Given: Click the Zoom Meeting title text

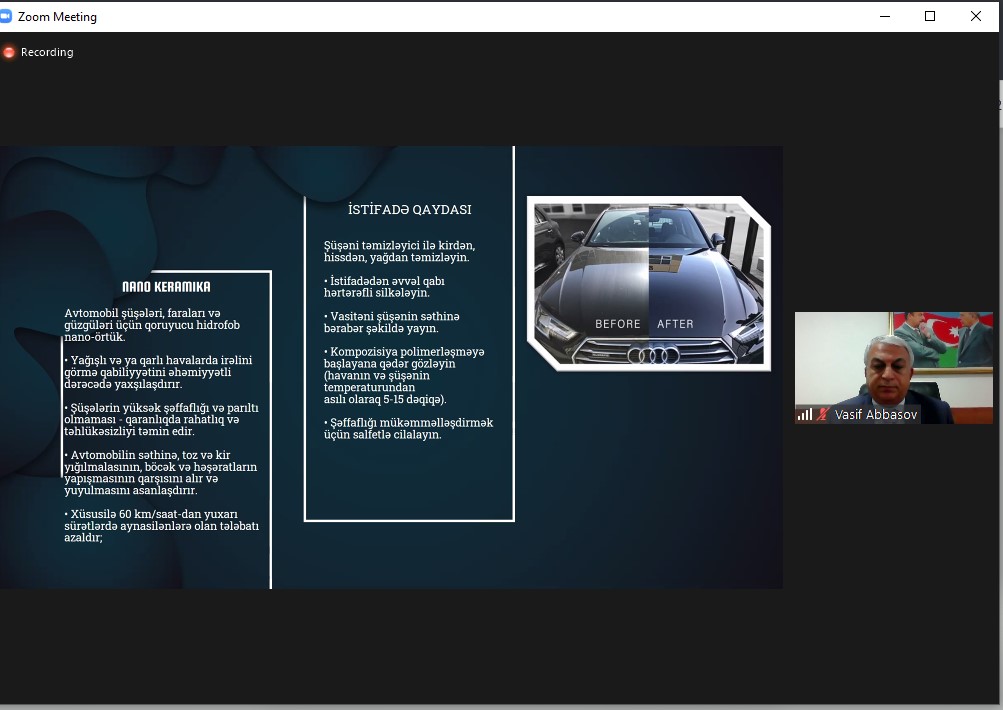Looking at the screenshot, I should pyautogui.click(x=57, y=17).
